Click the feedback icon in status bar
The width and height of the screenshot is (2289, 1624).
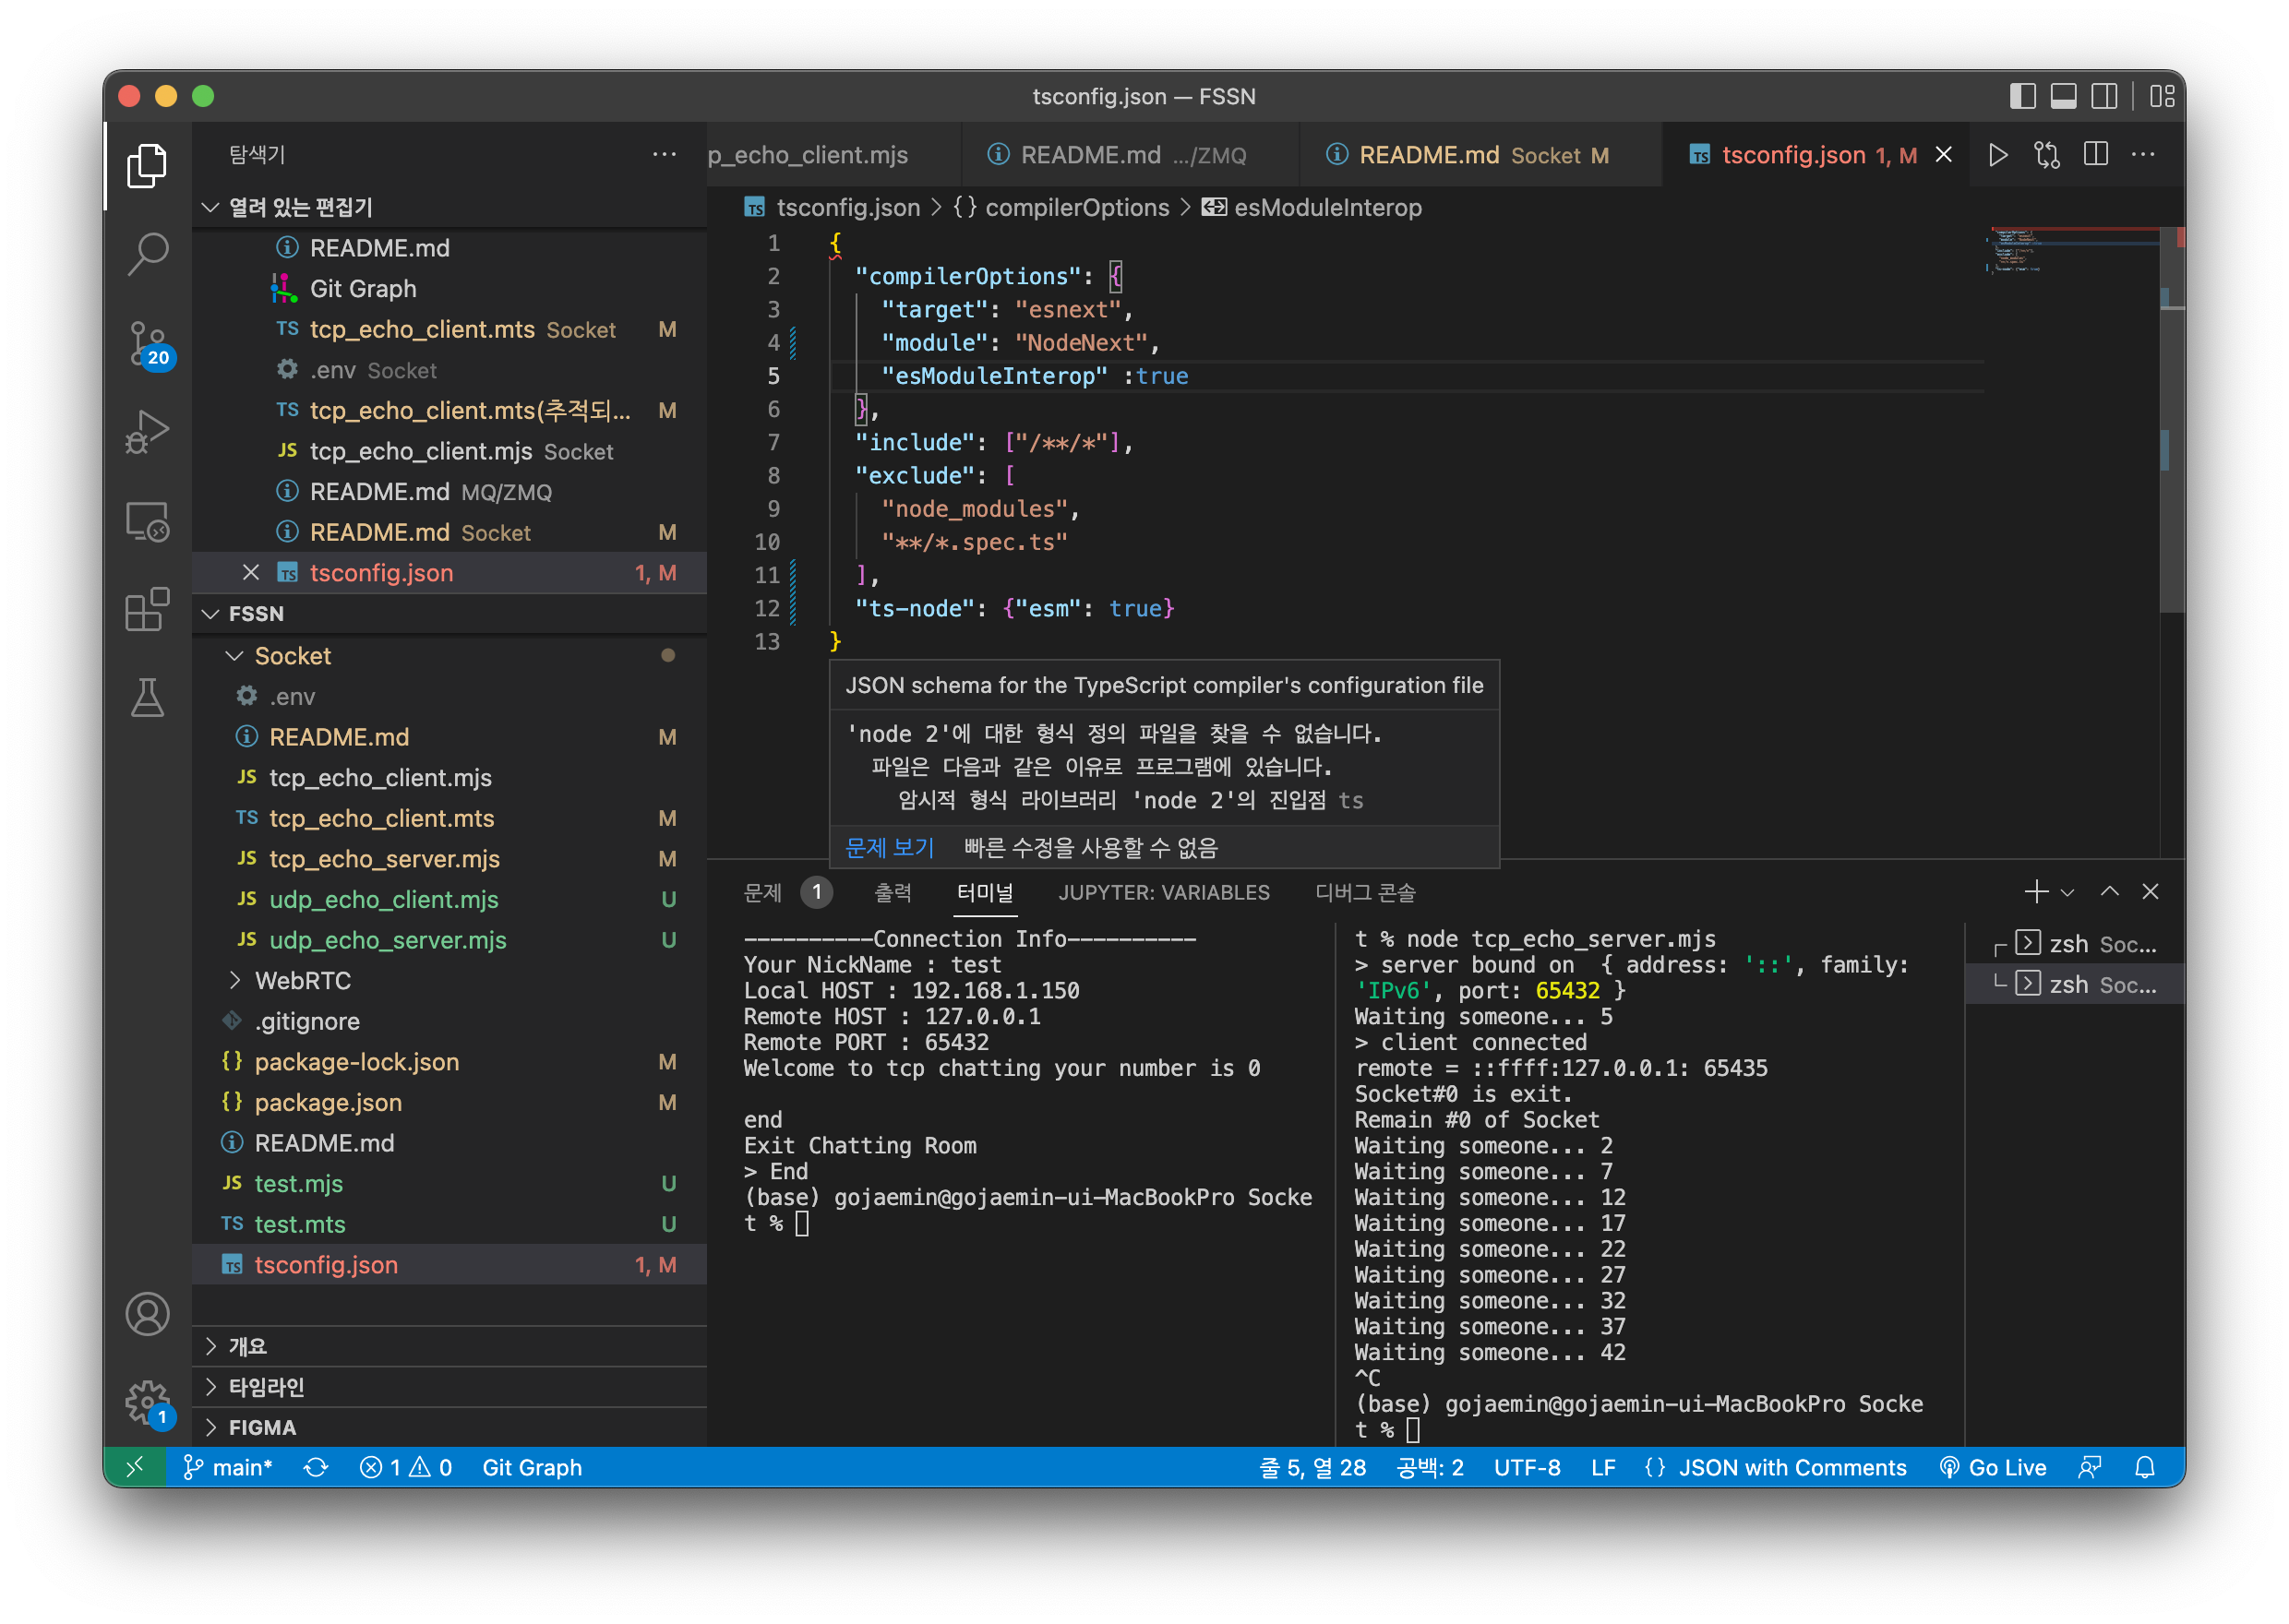tap(2089, 1467)
